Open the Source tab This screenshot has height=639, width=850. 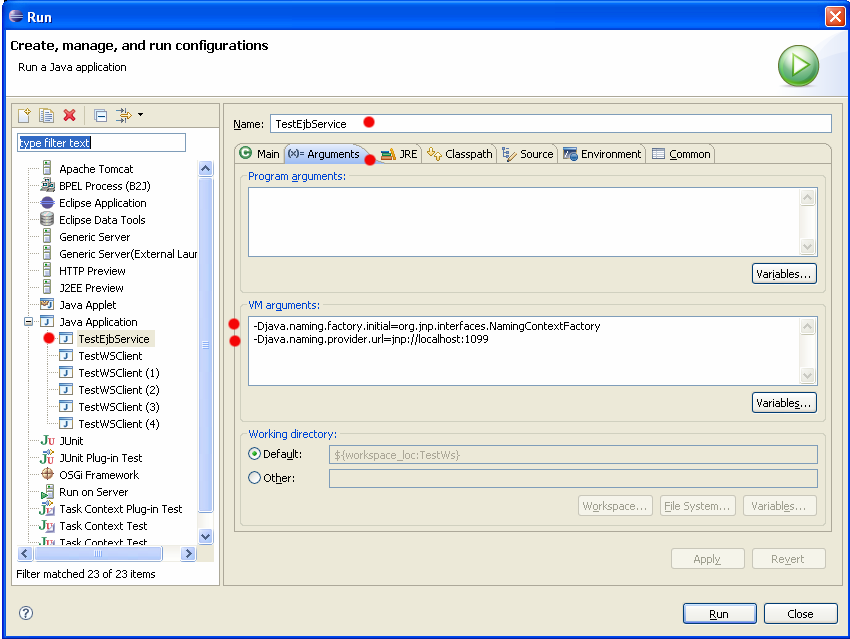coord(527,154)
